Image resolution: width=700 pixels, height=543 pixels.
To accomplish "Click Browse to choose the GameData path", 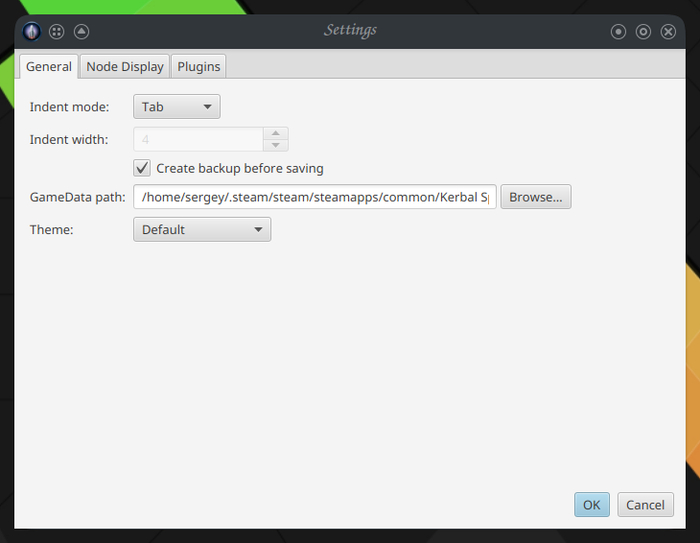I will pos(536,197).
